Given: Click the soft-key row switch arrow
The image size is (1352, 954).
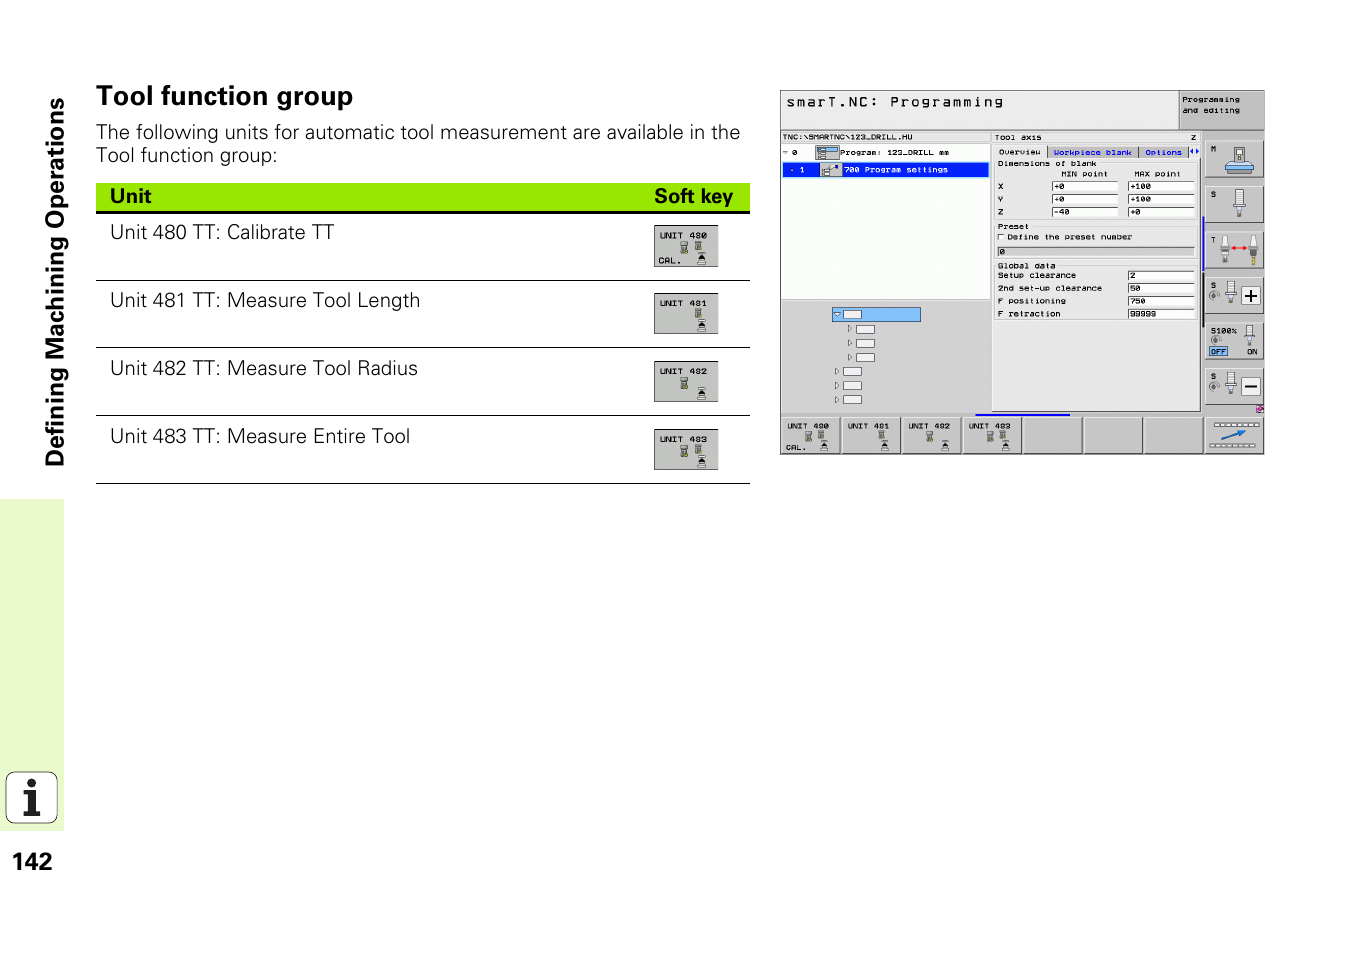Looking at the screenshot, I should coord(1234,436).
